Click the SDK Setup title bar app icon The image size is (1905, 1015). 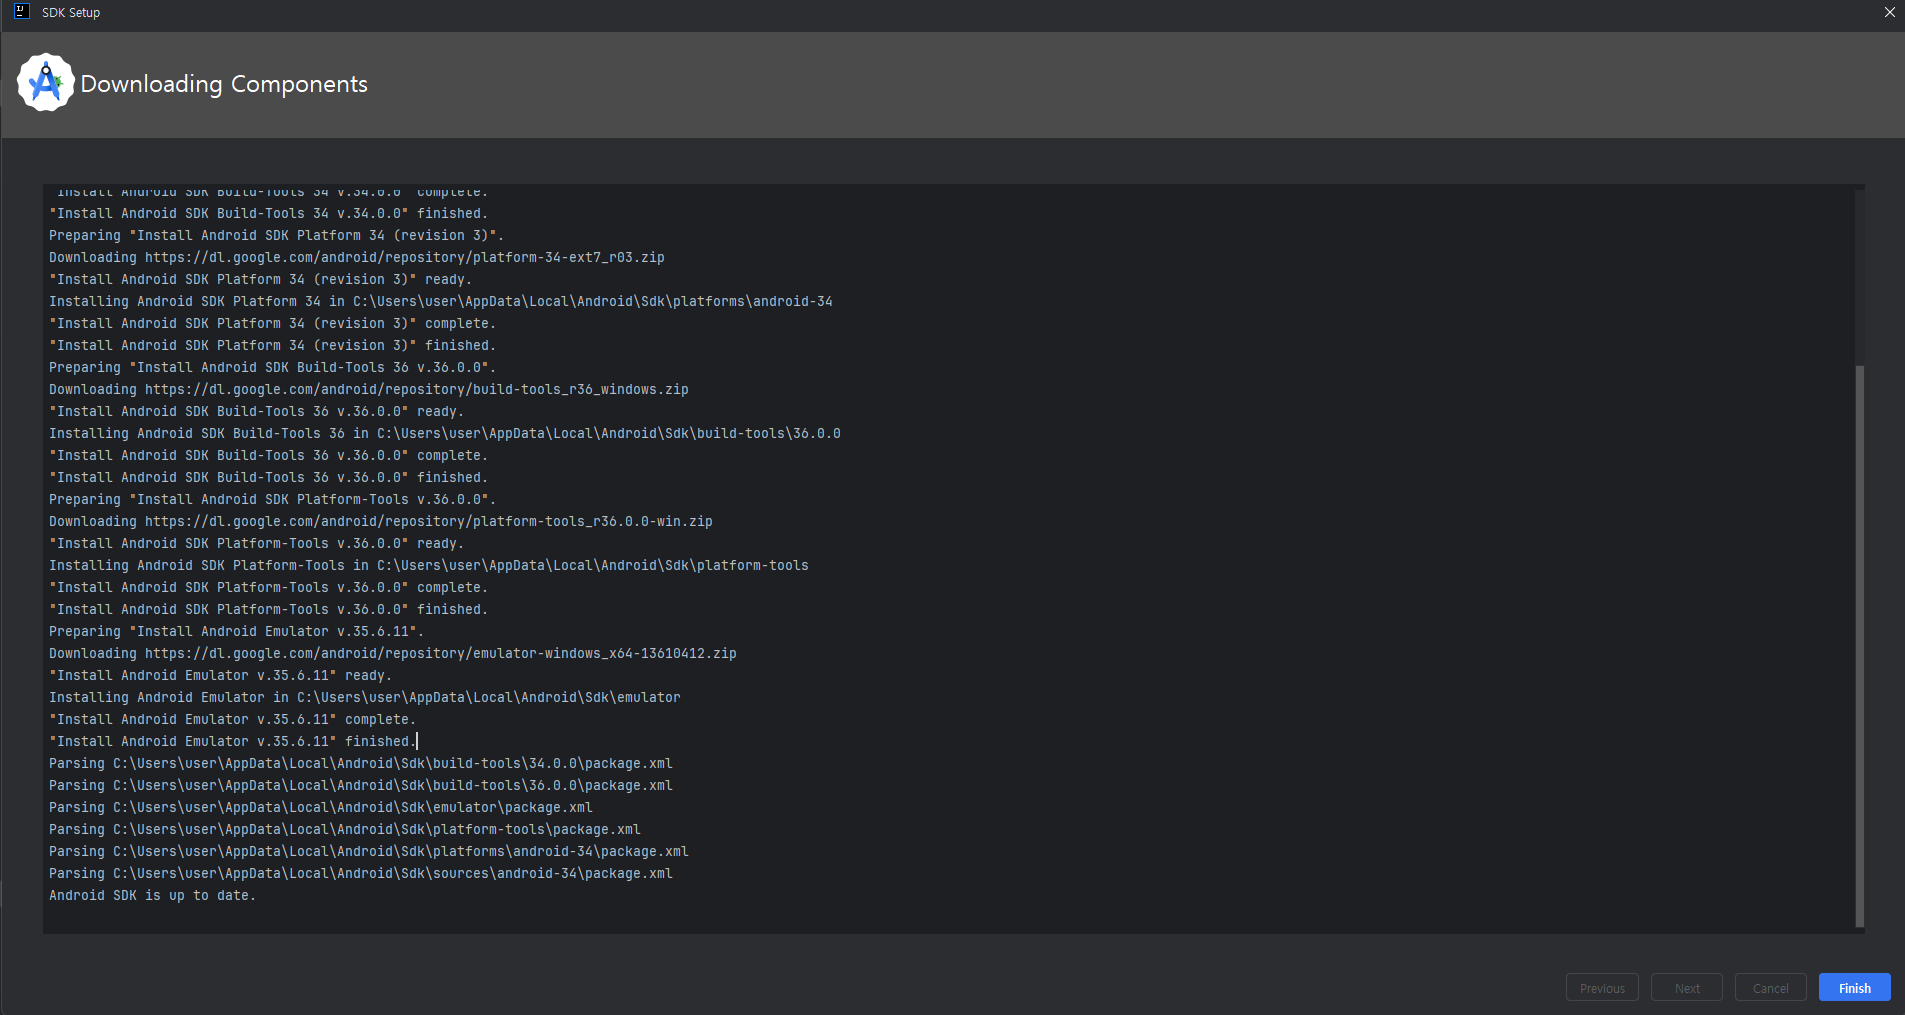[x=22, y=12]
